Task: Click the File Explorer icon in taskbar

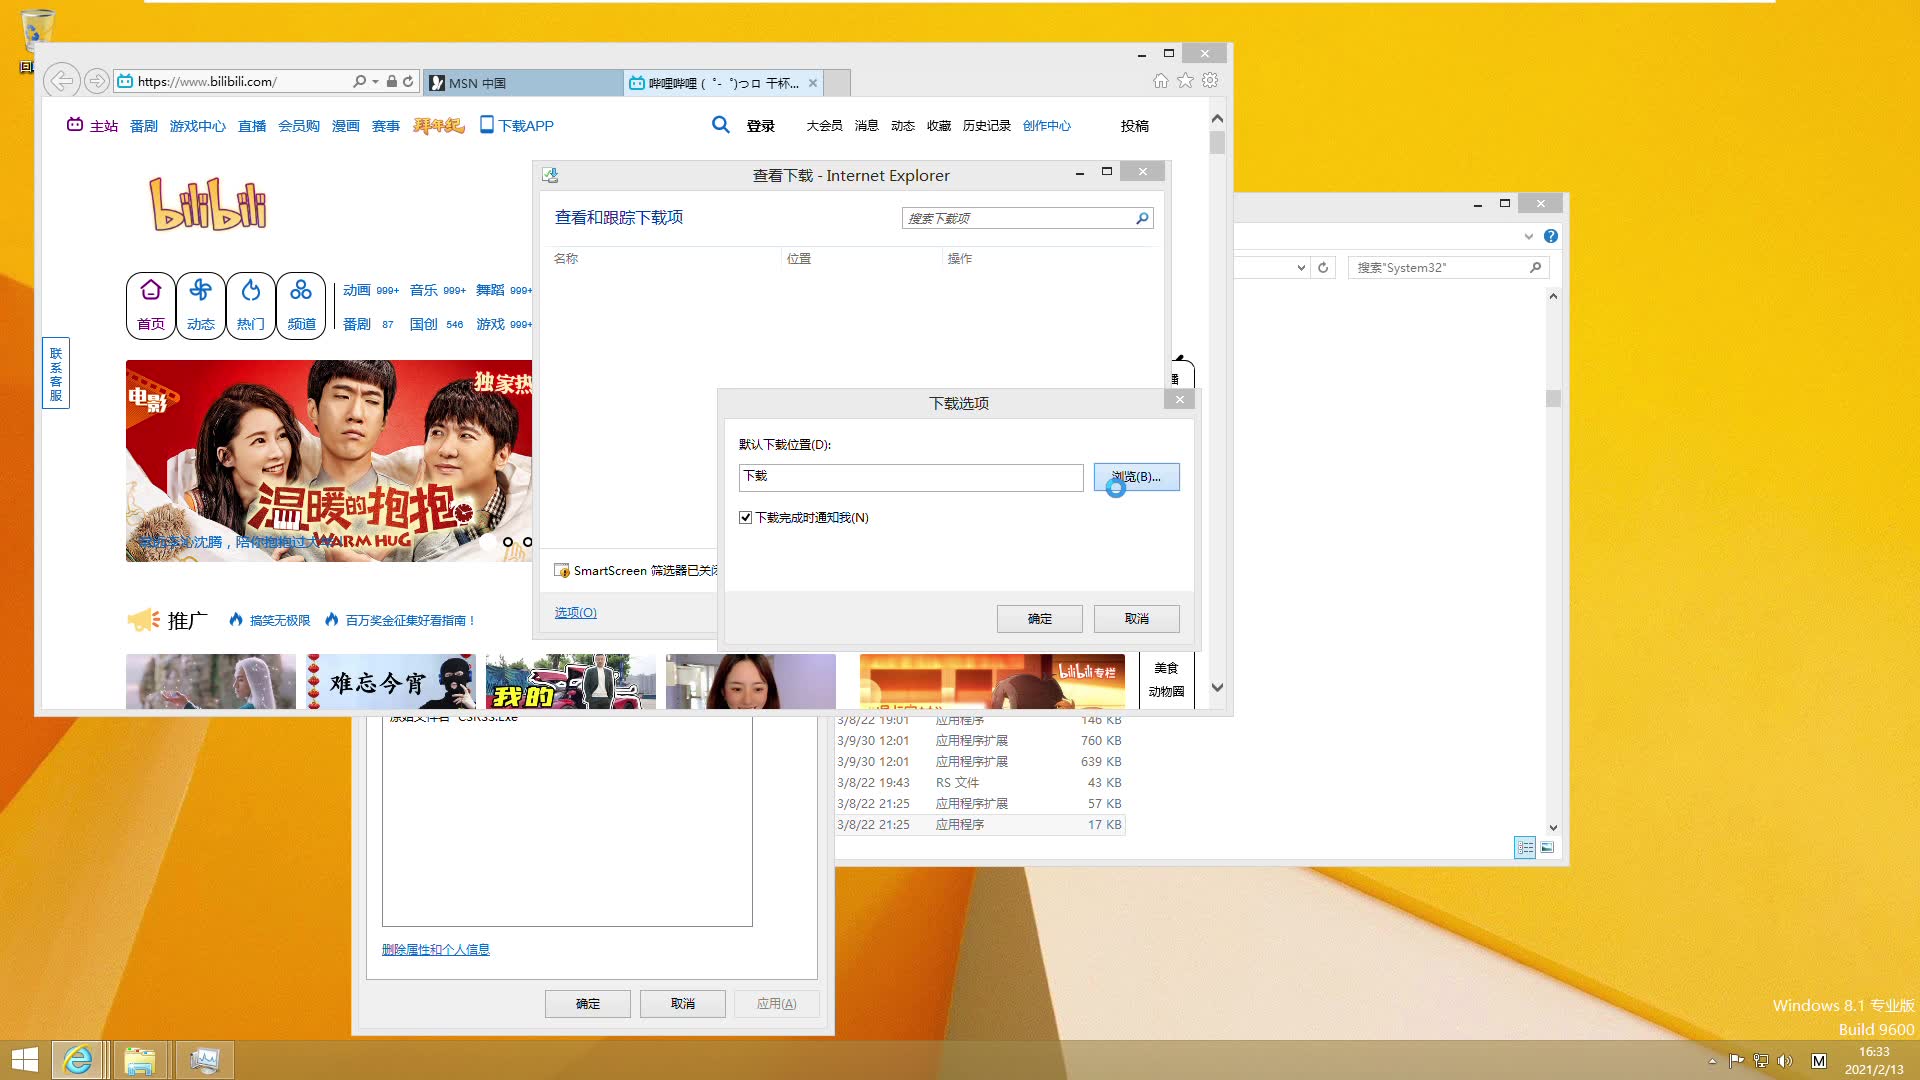Action: click(141, 1059)
